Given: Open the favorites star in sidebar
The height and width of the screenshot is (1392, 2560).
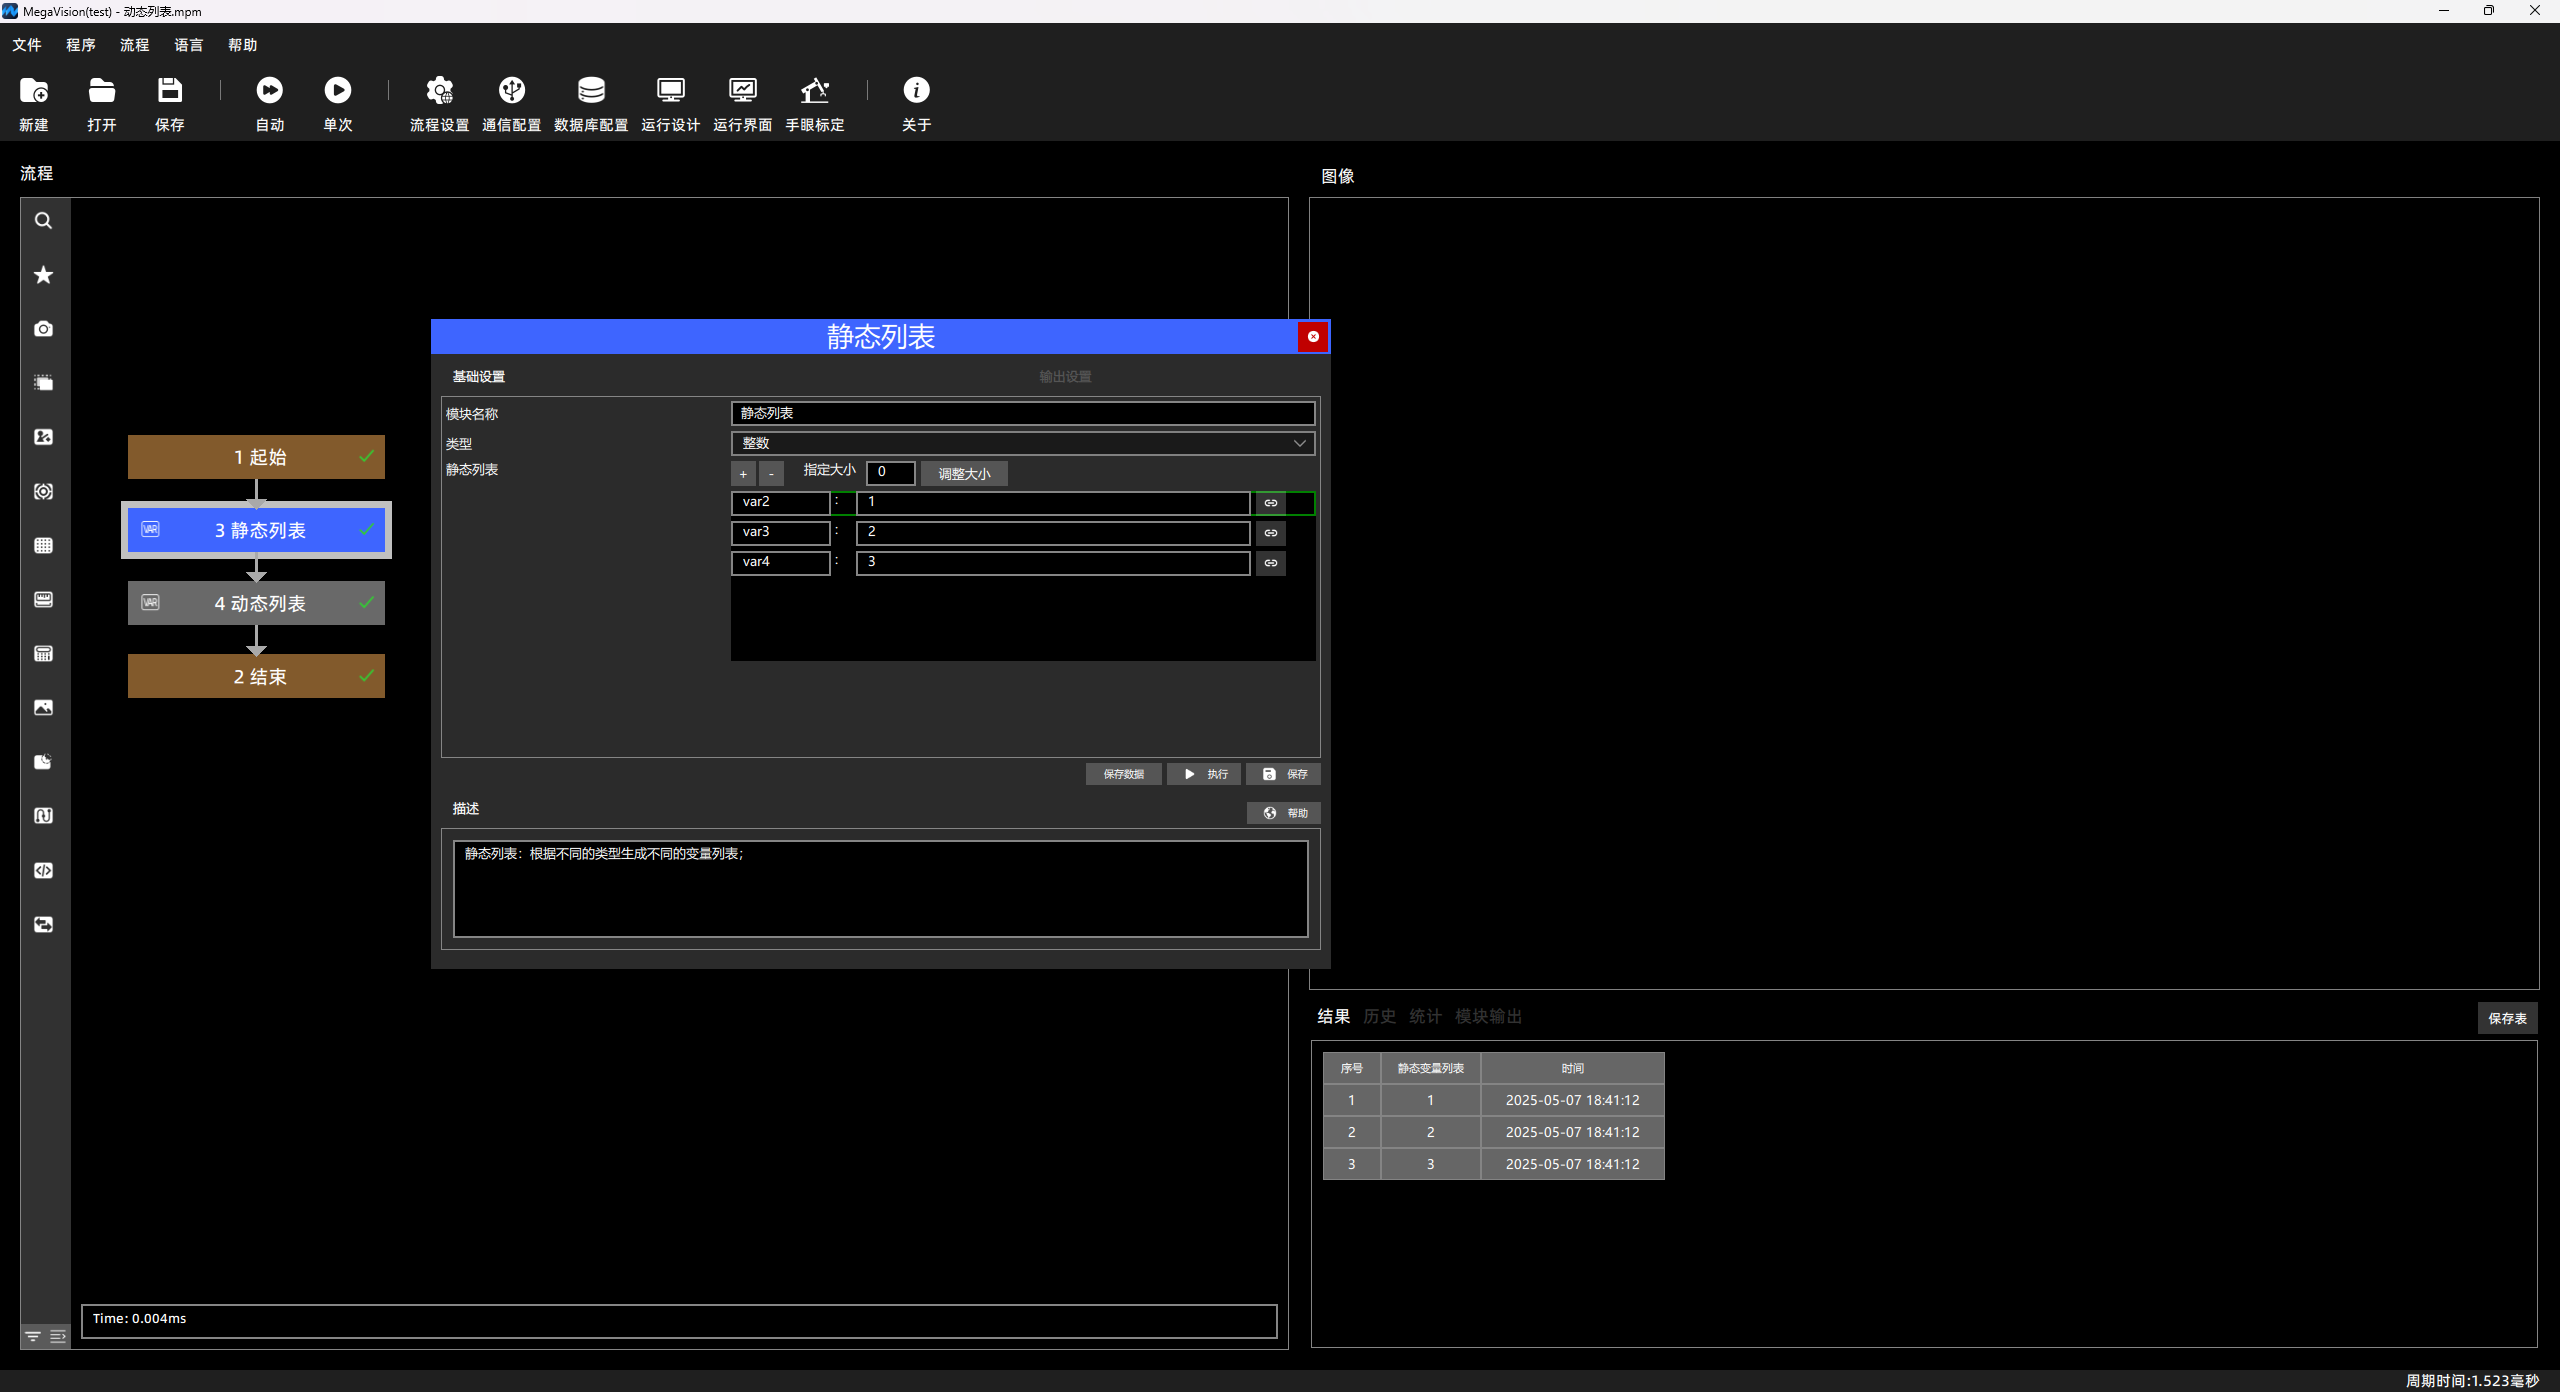Looking at the screenshot, I should click(43, 275).
